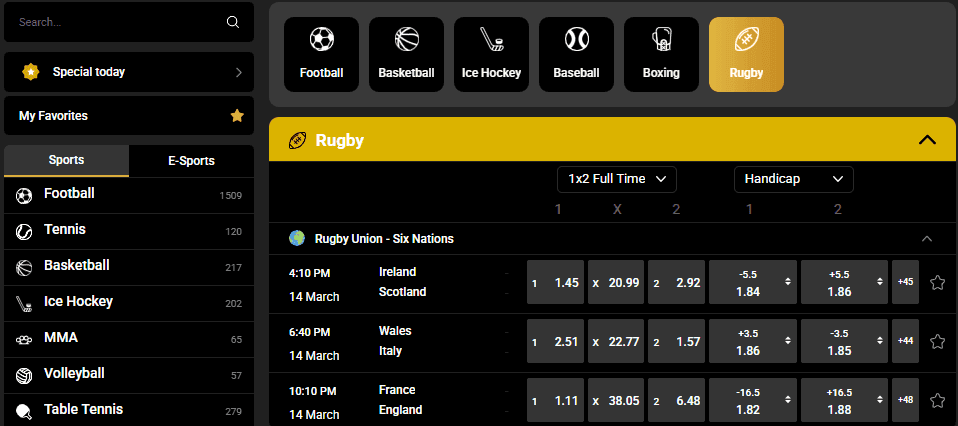Select the highlighted Rugby sport tile

[x=746, y=54]
